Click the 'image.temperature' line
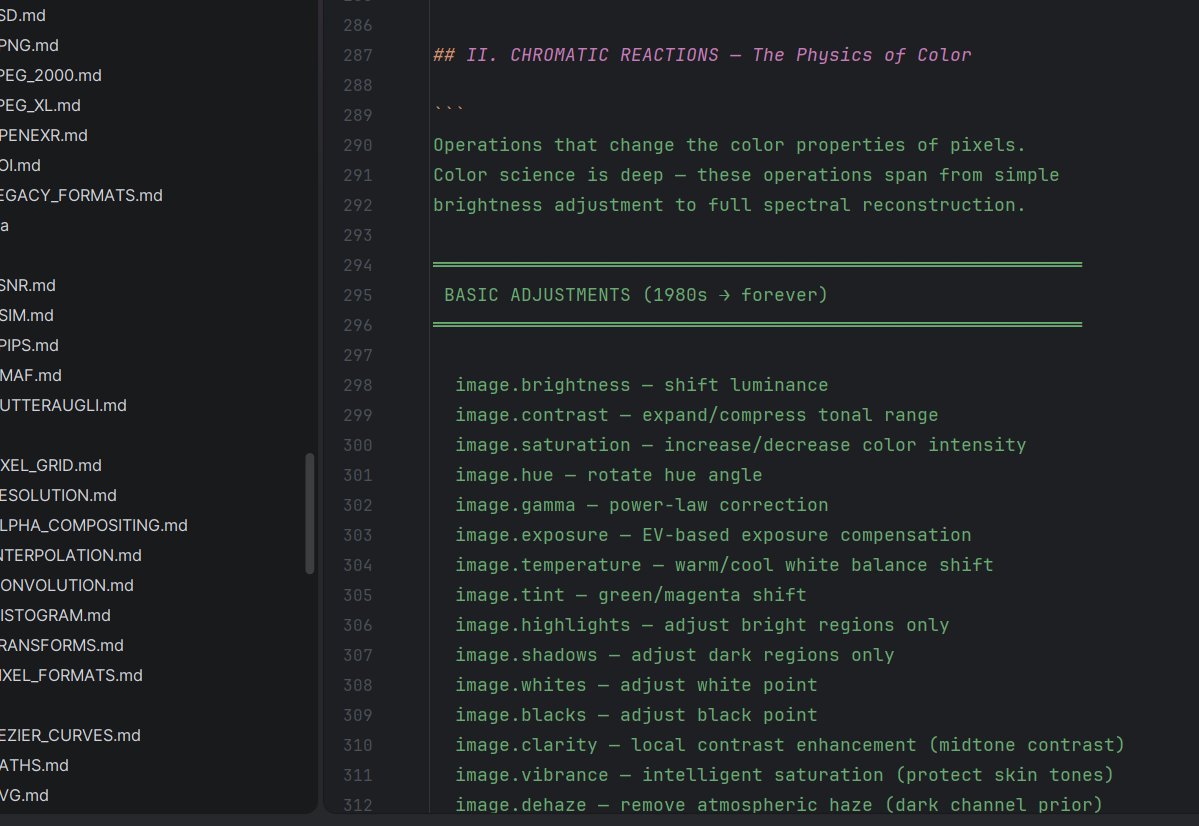This screenshot has height=826, width=1199. click(x=724, y=565)
